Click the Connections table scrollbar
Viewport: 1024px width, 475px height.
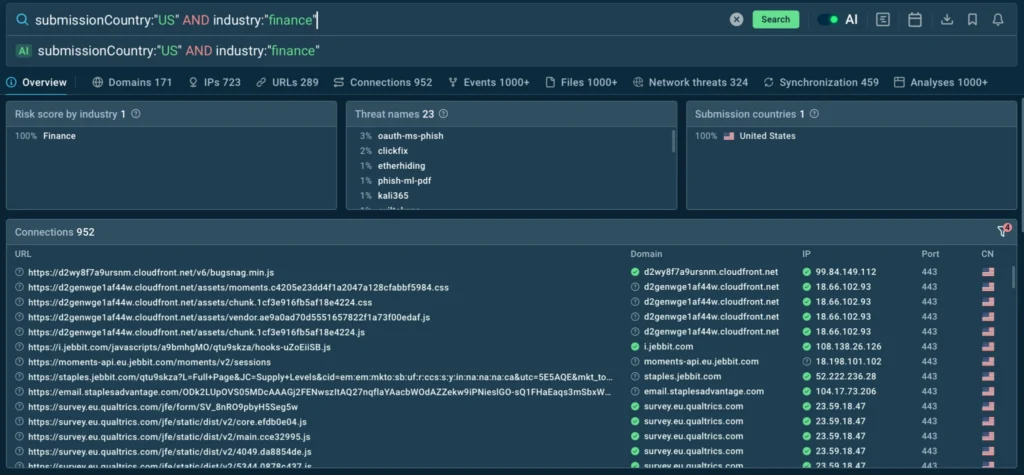(x=1014, y=276)
